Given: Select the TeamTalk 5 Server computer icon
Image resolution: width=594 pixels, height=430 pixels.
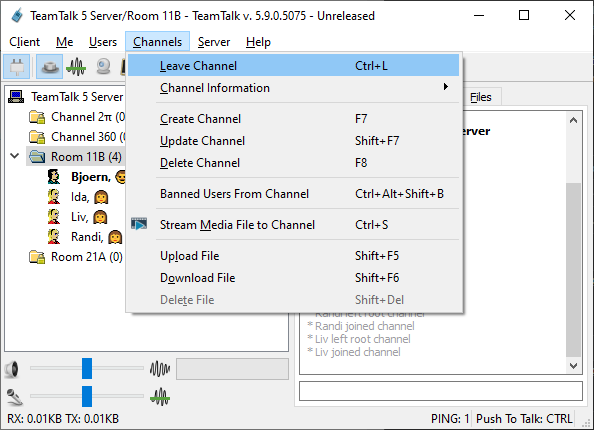Looking at the screenshot, I should point(16,97).
